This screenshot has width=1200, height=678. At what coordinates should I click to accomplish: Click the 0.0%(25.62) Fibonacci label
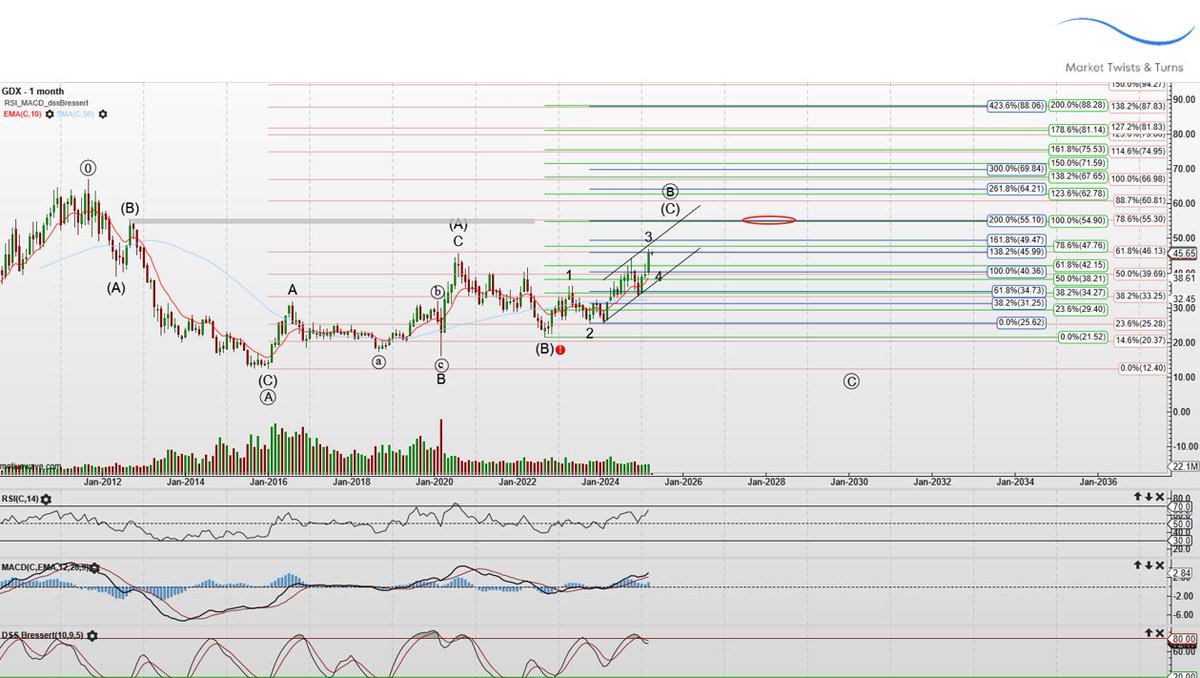click(1020, 323)
